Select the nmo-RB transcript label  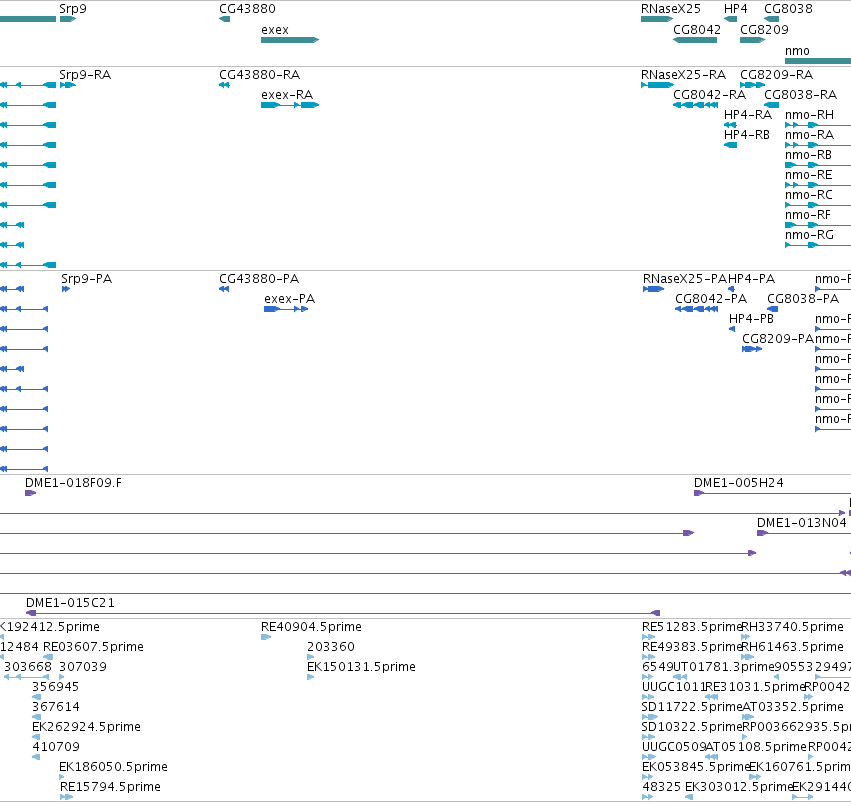coord(808,155)
